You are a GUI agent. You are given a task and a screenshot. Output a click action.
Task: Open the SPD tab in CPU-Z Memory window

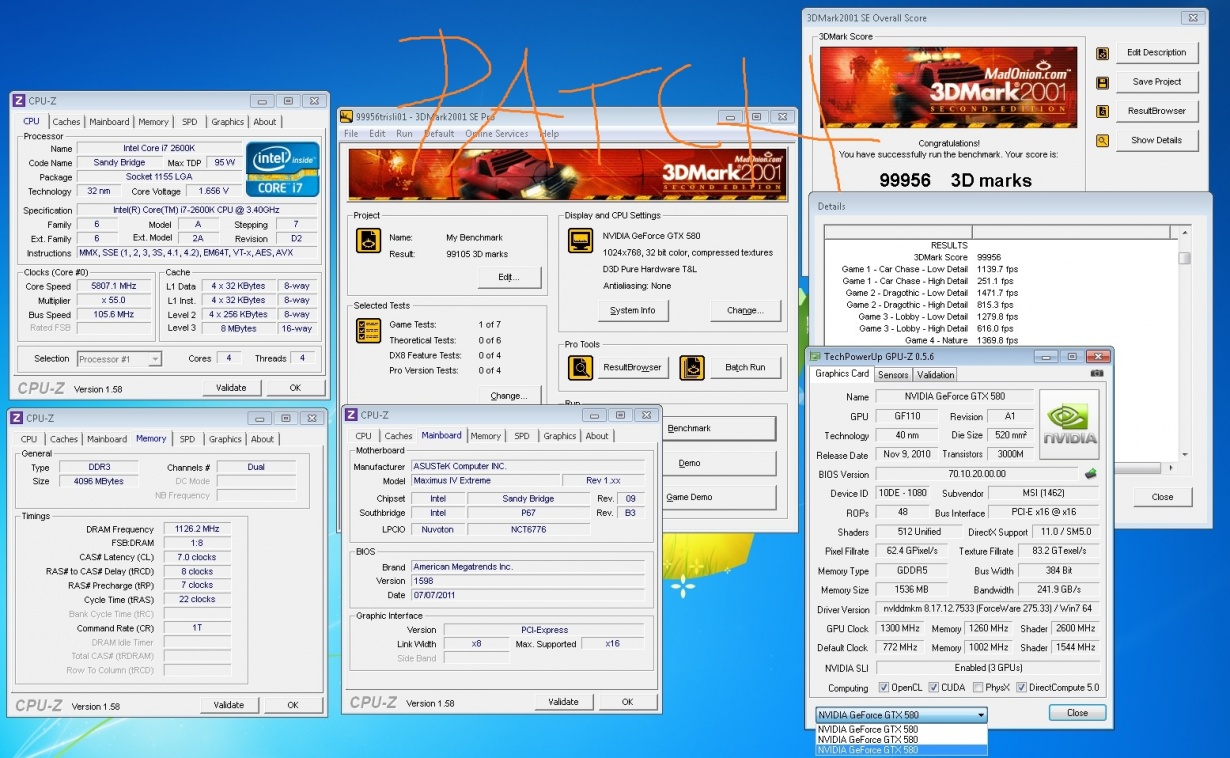coord(187,439)
